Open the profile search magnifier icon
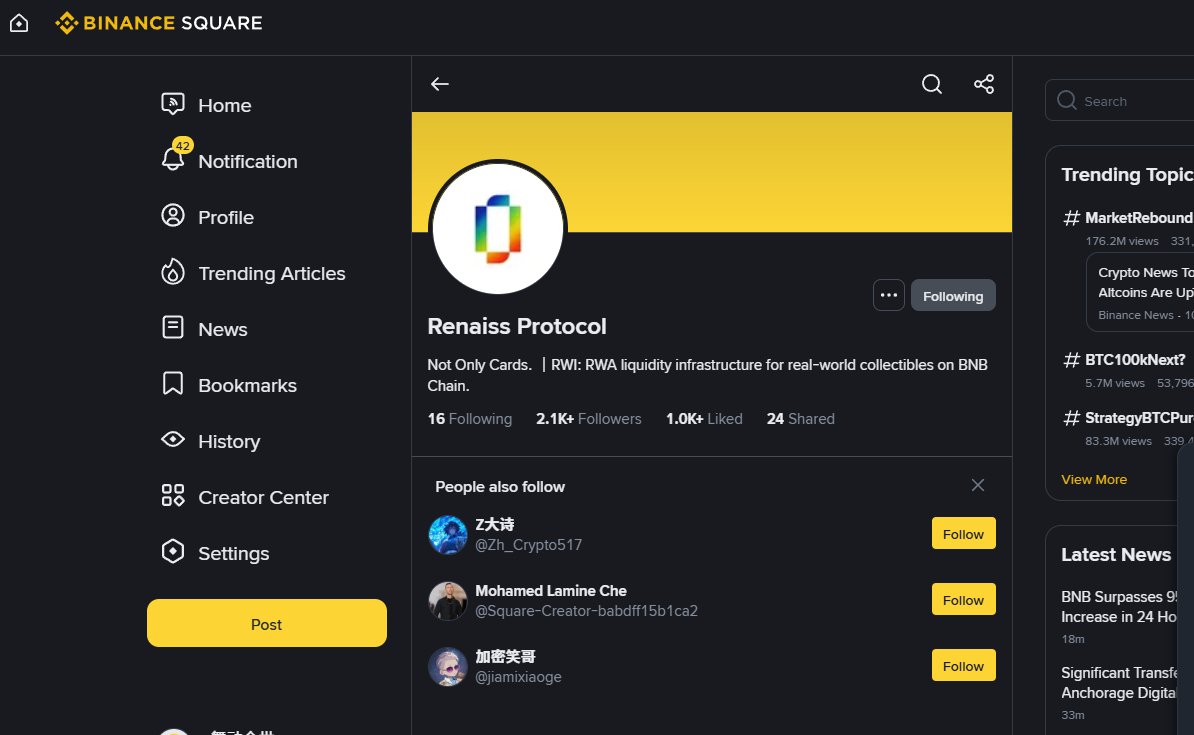This screenshot has width=1194, height=735. click(932, 84)
